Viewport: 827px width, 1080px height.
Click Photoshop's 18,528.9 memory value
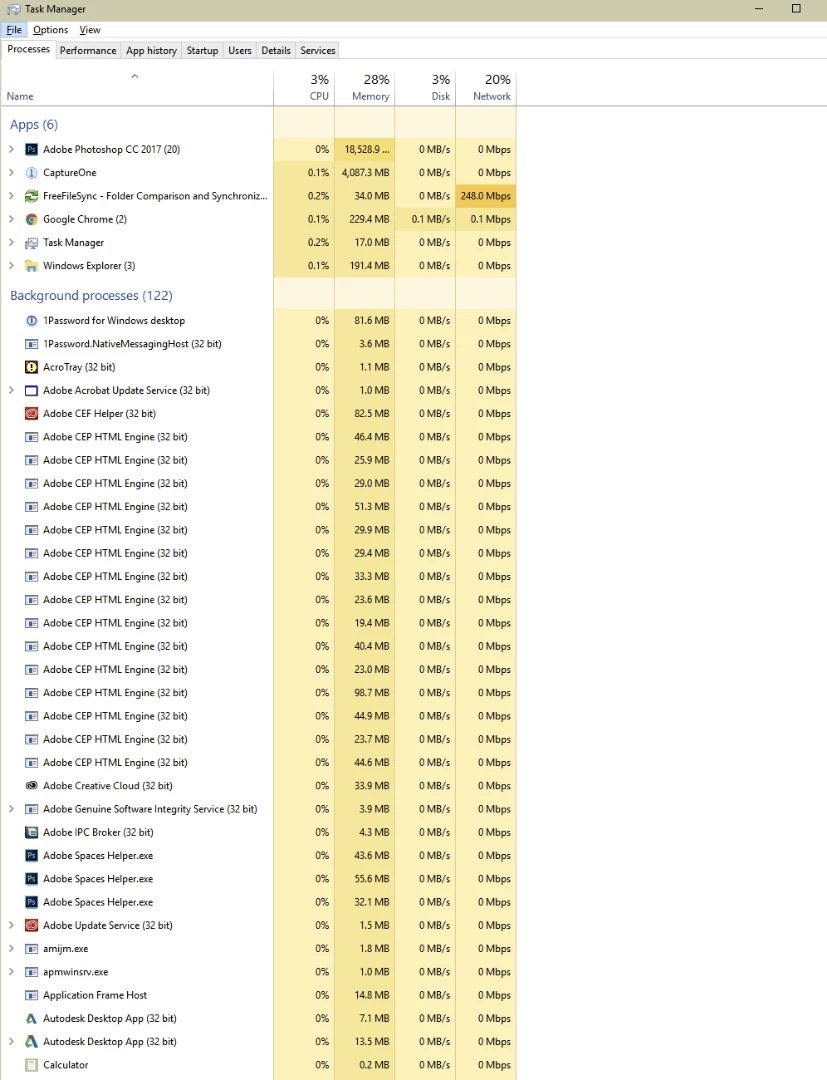(x=366, y=149)
